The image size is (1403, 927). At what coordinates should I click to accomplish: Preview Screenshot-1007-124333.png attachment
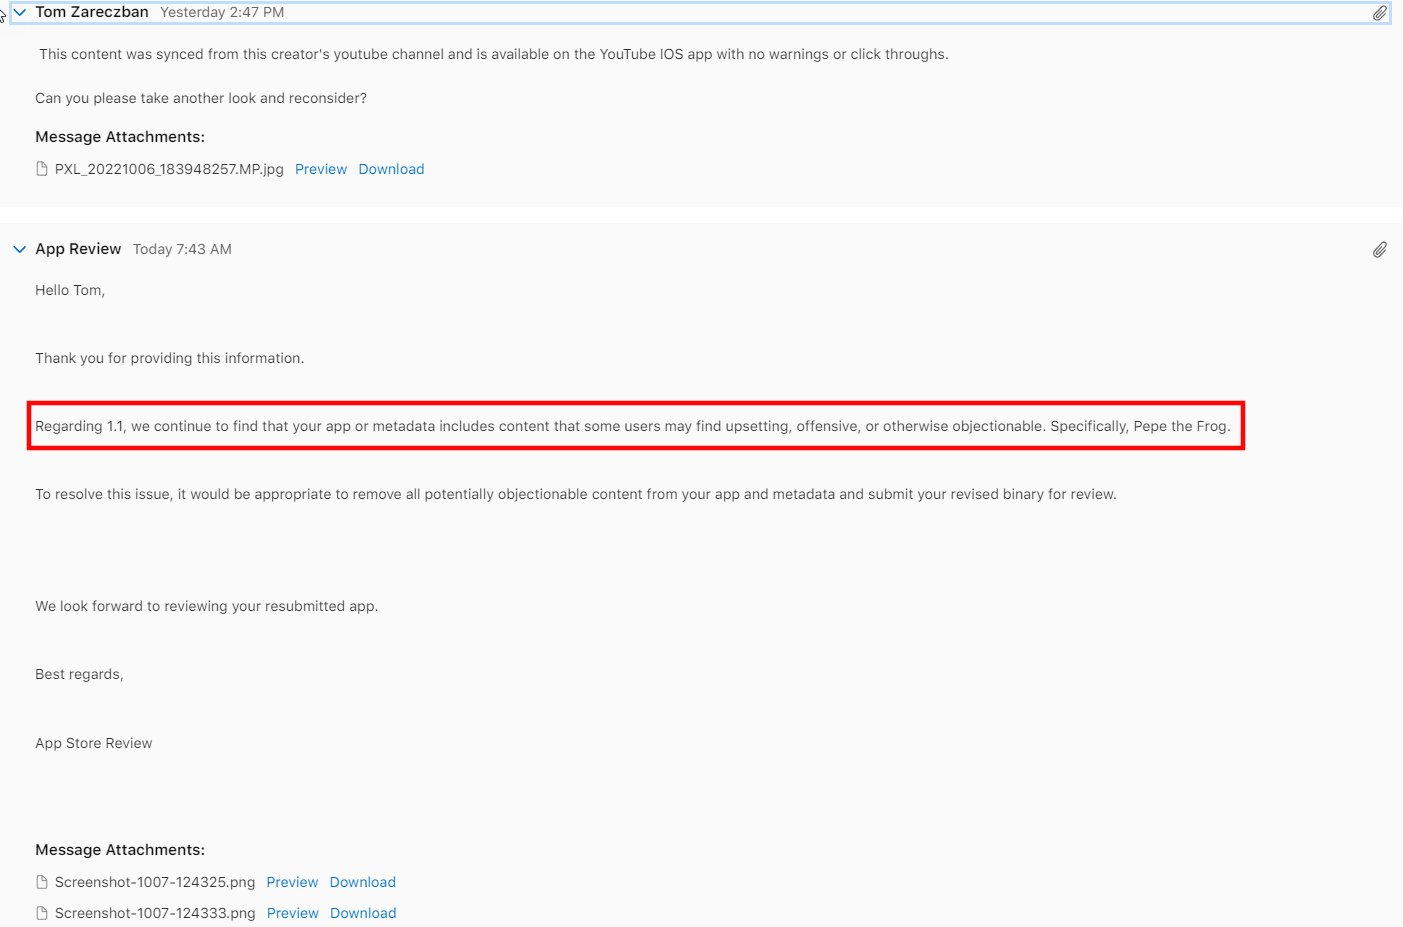pos(292,913)
